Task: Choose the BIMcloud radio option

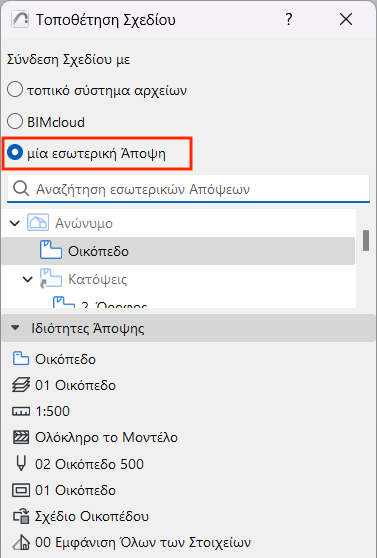Action: click(15, 121)
